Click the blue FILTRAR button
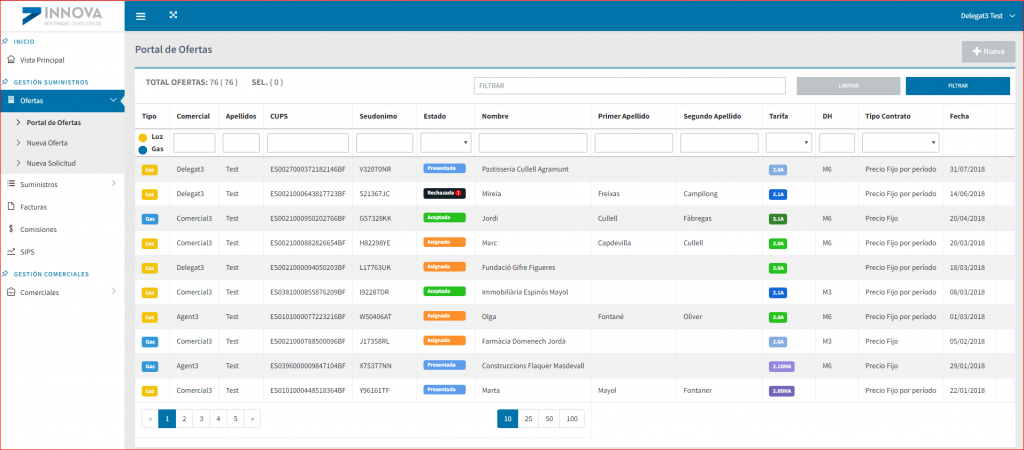The image size is (1024, 450). (x=958, y=86)
